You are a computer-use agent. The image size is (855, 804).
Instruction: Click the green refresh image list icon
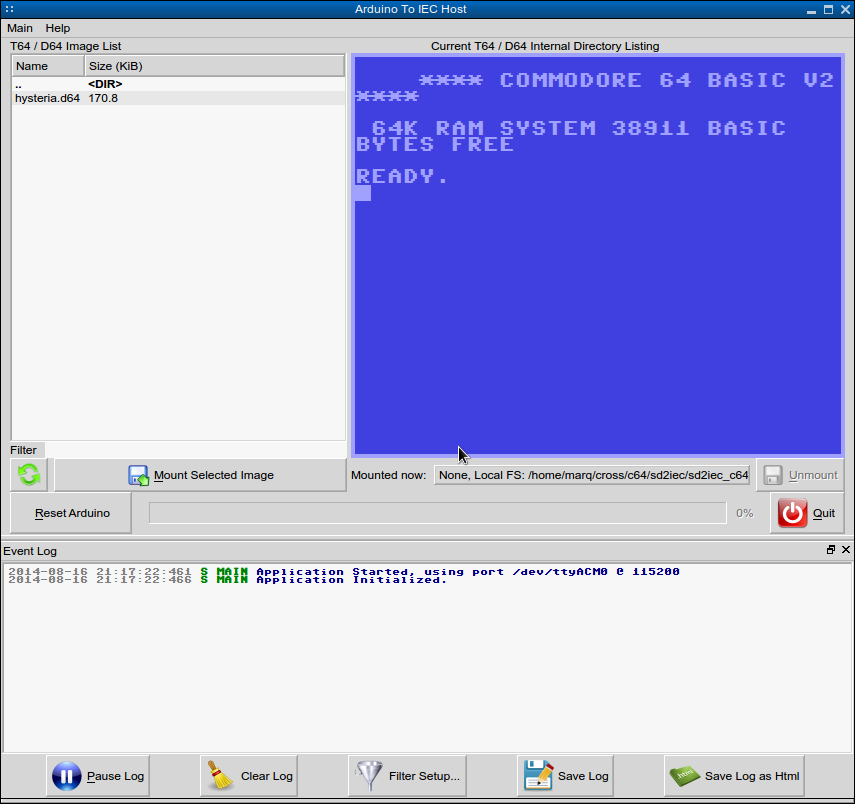pyautogui.click(x=29, y=475)
